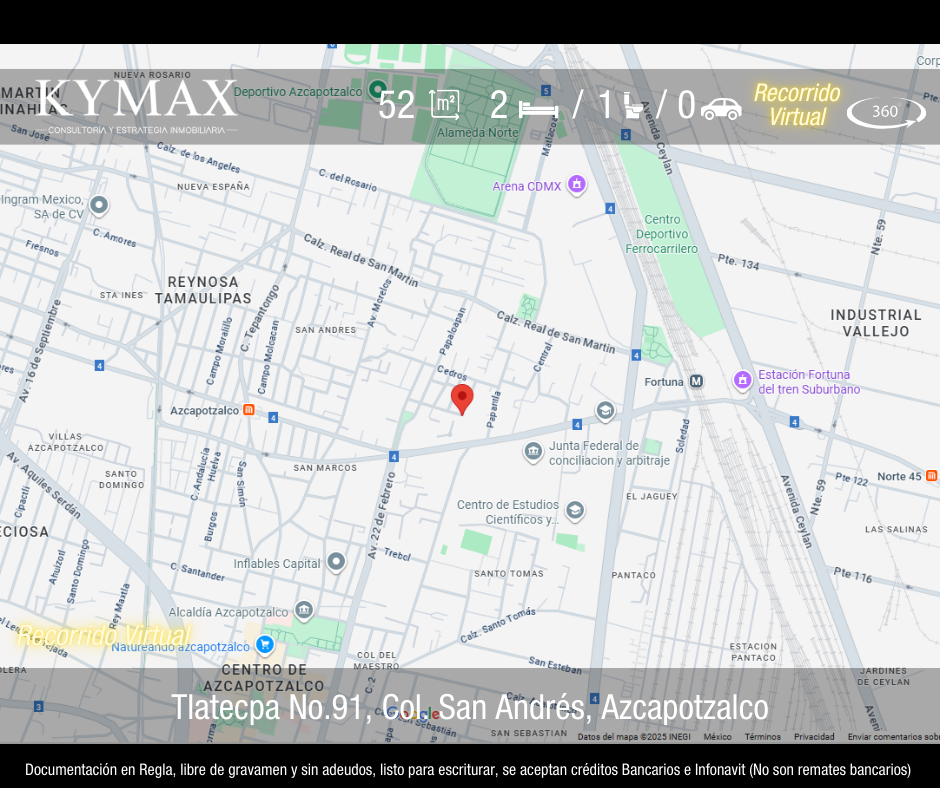
Task: Click the Alameda Norte park label
Action: (x=478, y=133)
